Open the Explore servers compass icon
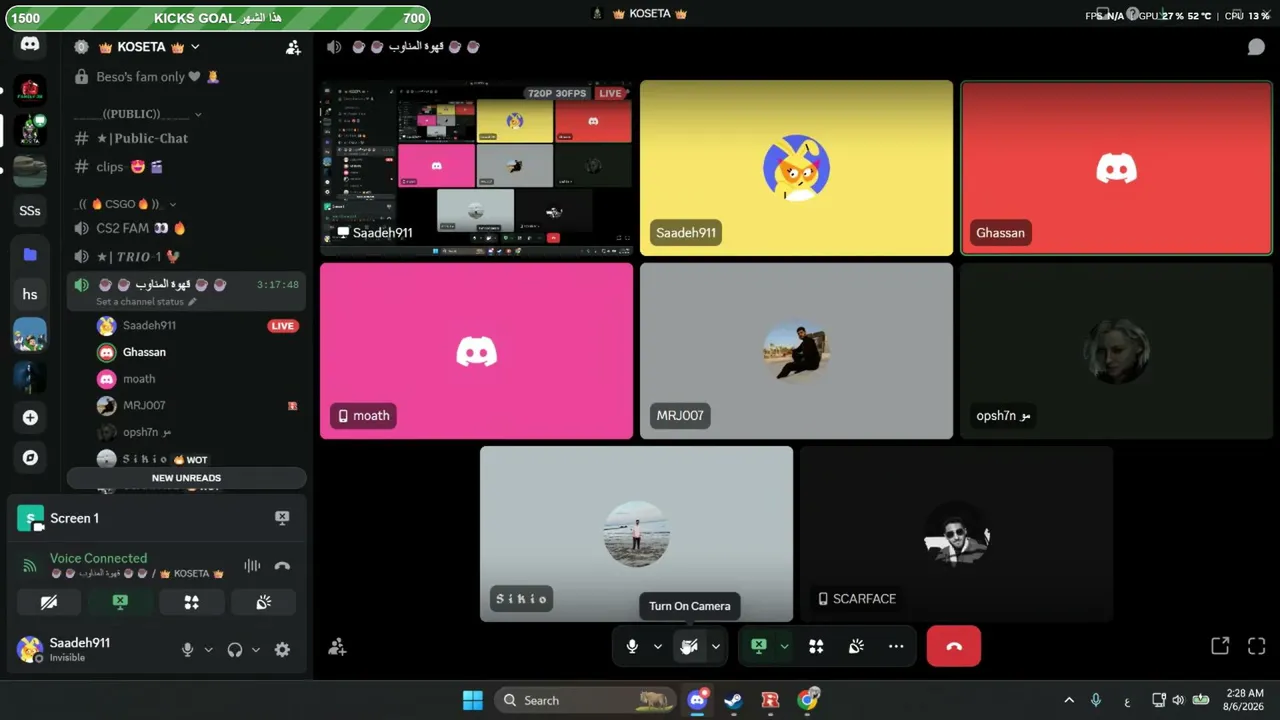1280x720 pixels. click(30, 457)
